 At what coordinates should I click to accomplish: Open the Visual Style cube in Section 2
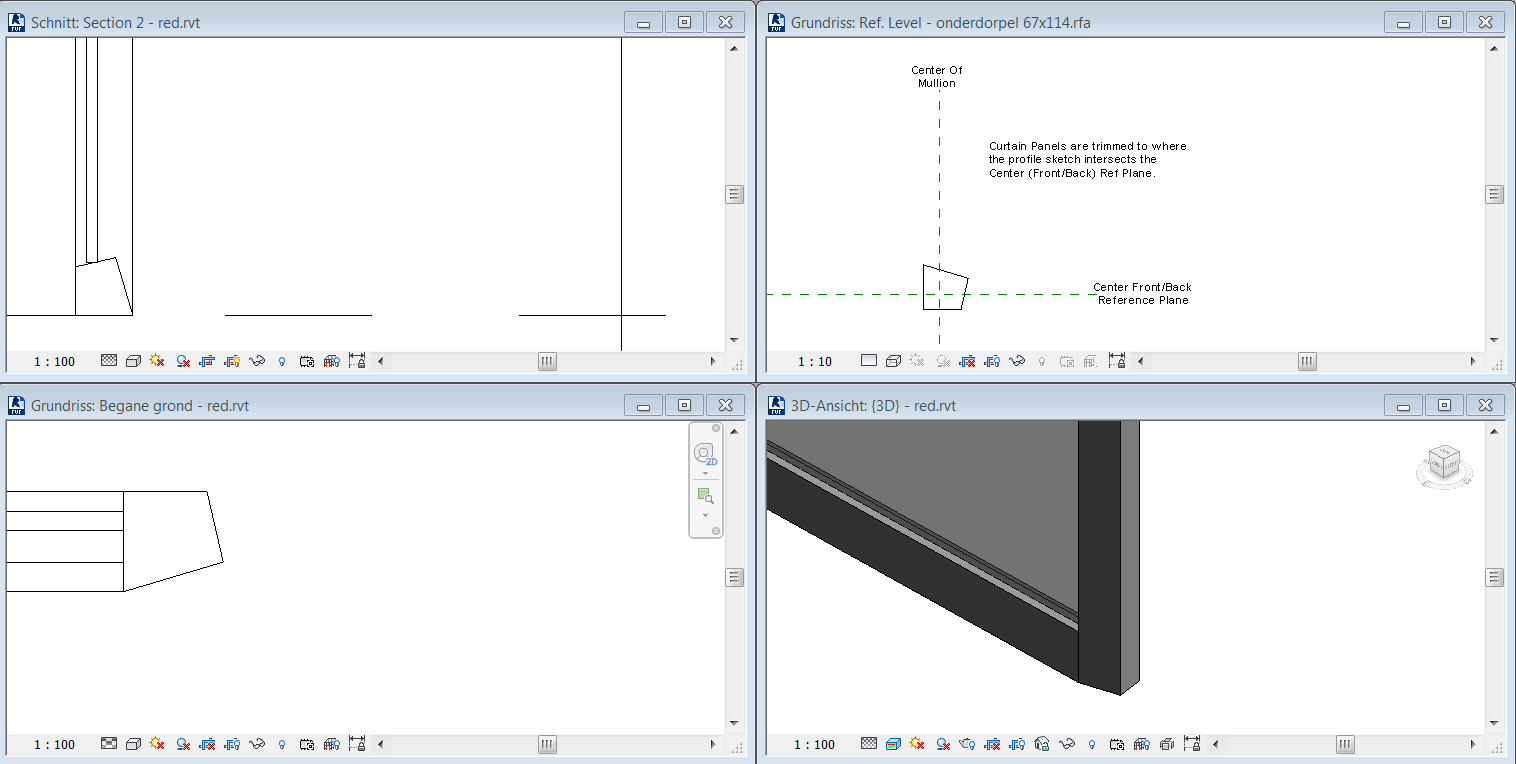tap(133, 361)
